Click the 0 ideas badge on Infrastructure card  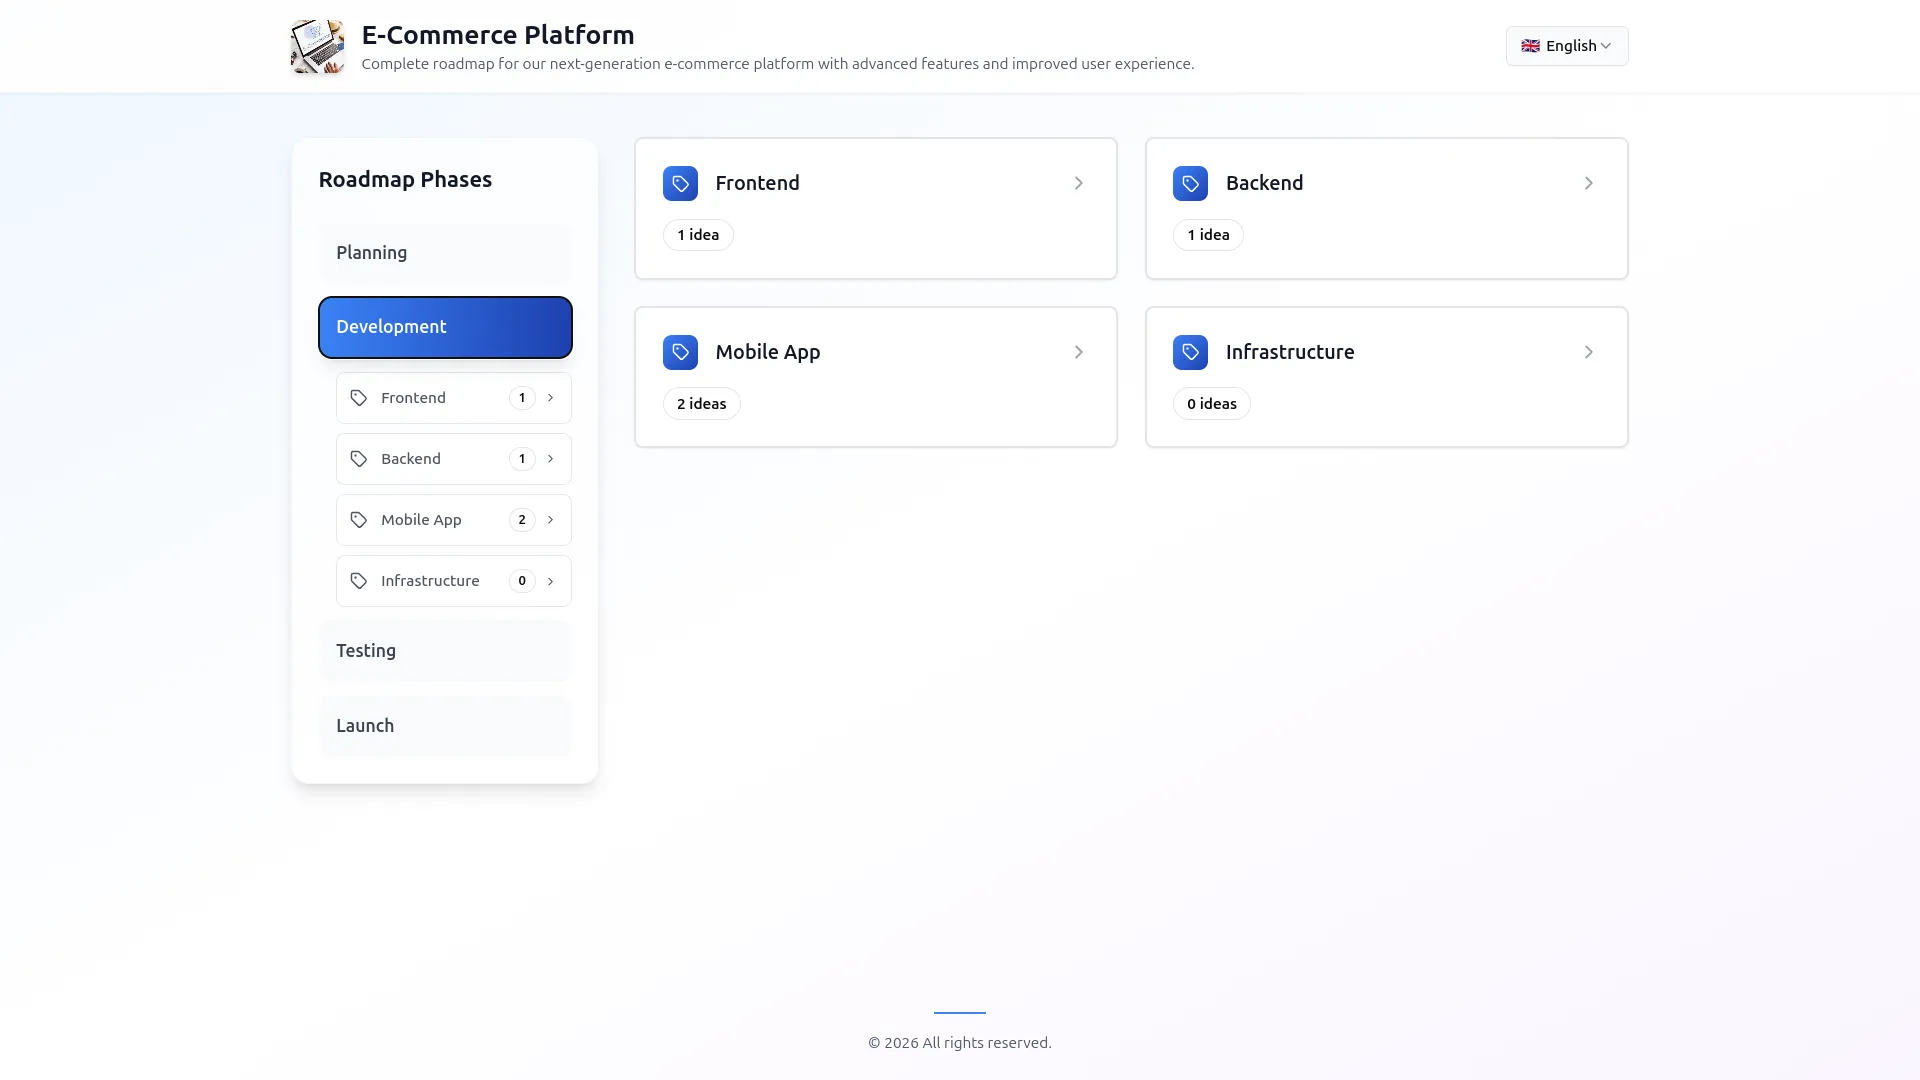1211,403
